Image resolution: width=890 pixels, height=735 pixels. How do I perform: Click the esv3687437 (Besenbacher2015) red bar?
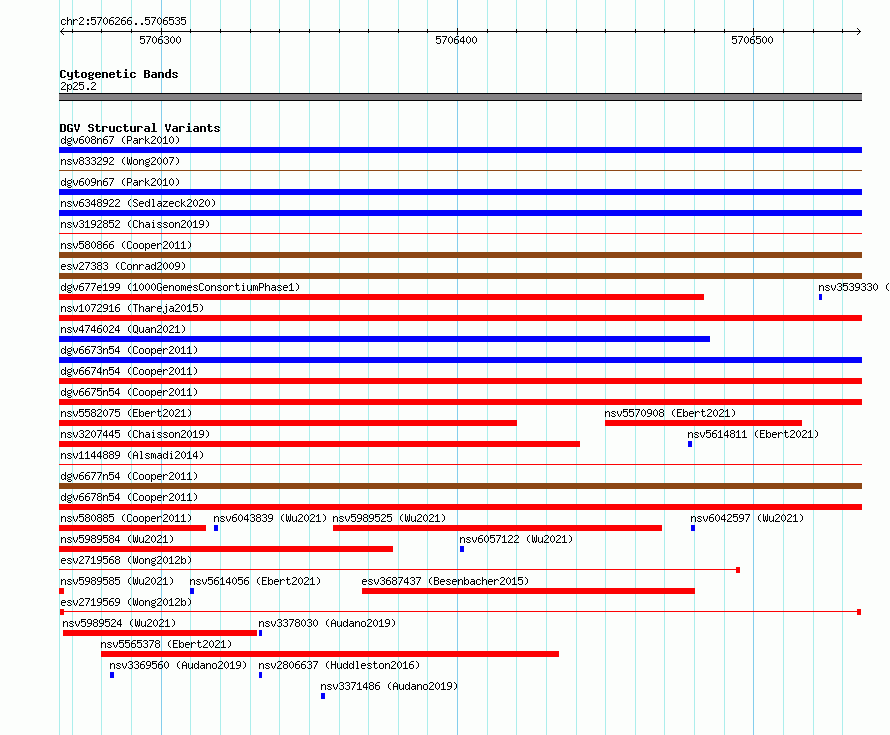pyautogui.click(x=528, y=591)
